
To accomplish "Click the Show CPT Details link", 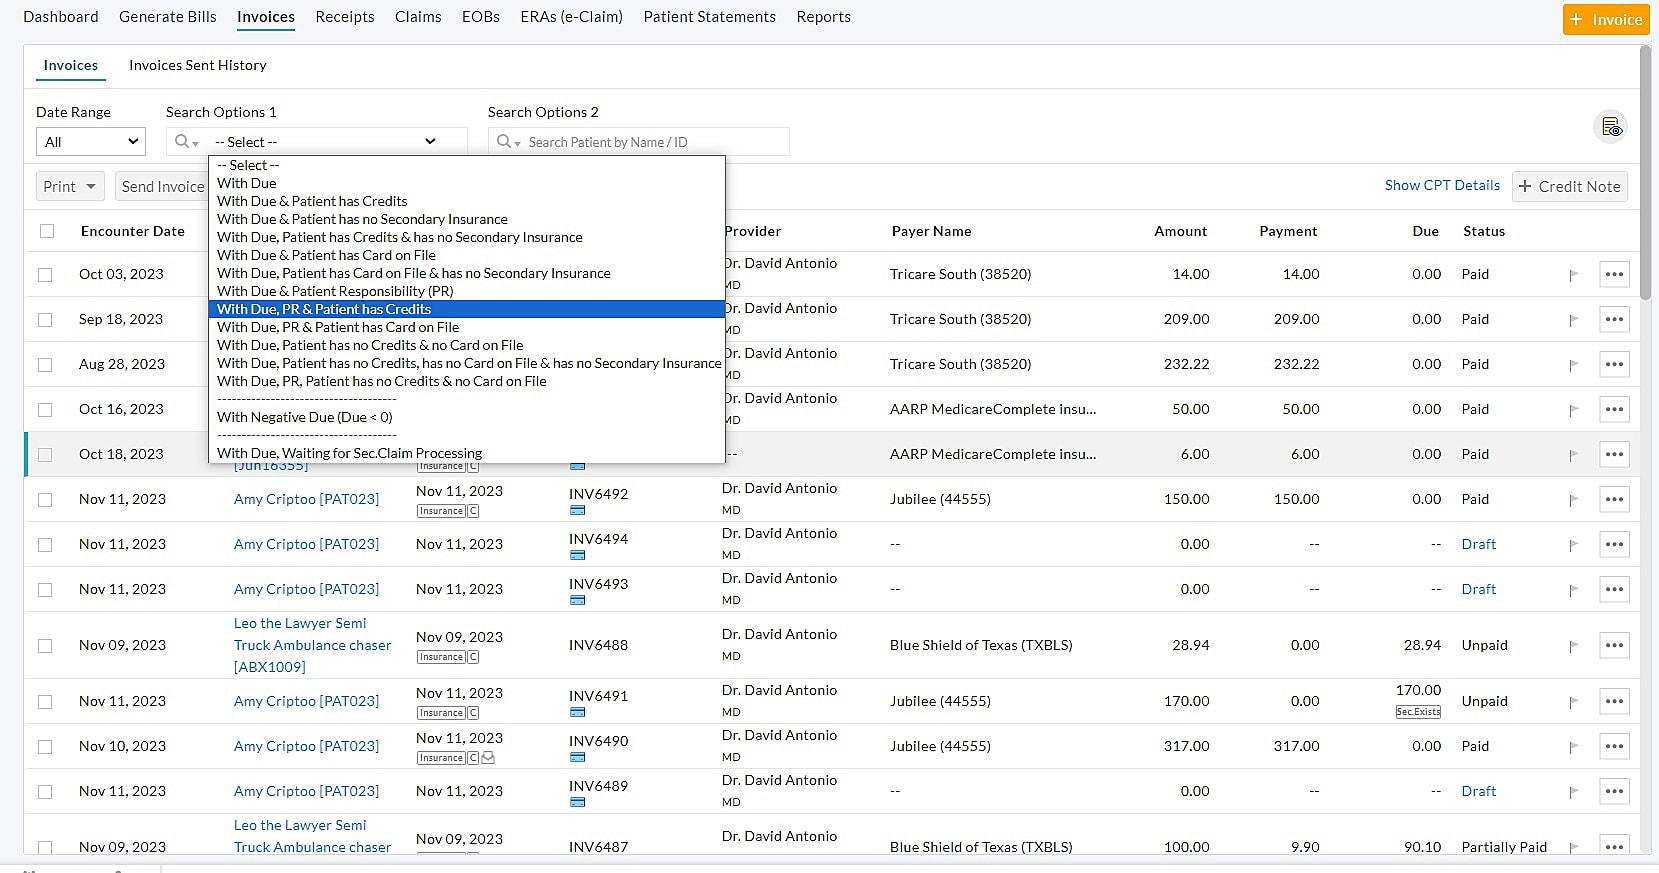I will (x=1441, y=186).
